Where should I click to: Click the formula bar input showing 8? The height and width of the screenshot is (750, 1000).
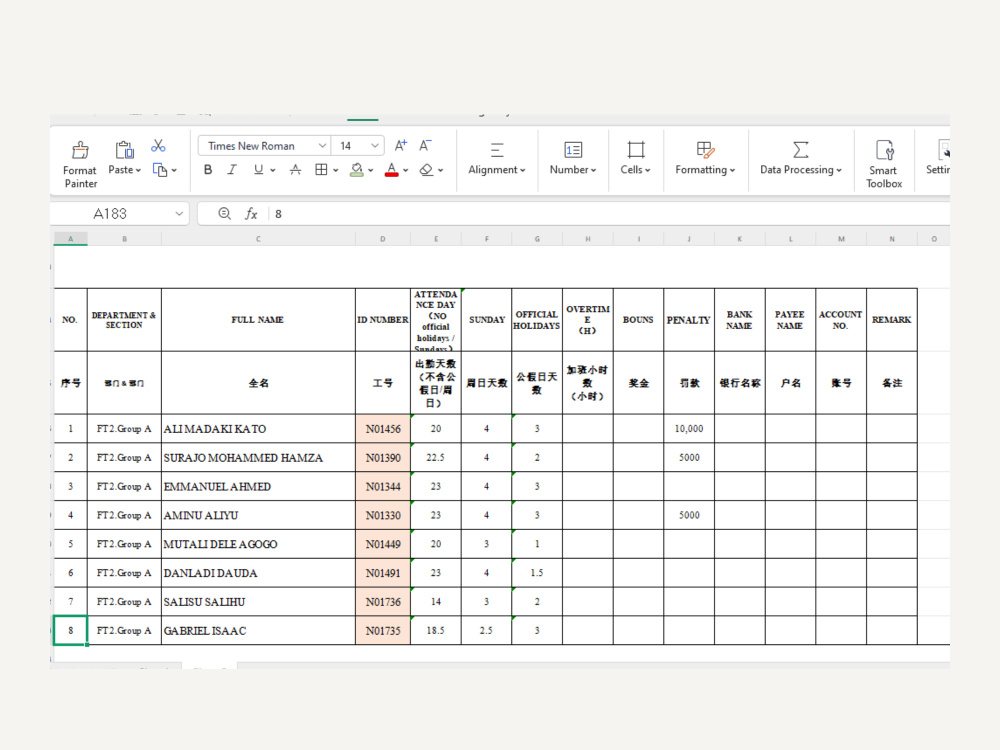609,214
